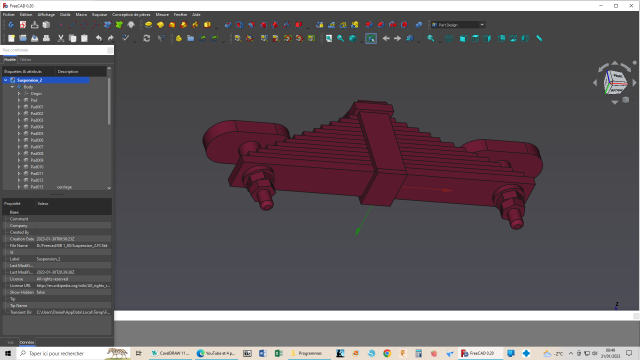Image resolution: width=640 pixels, height=360 pixels.
Task: Click the refresh/recompute icon
Action: pos(147,38)
